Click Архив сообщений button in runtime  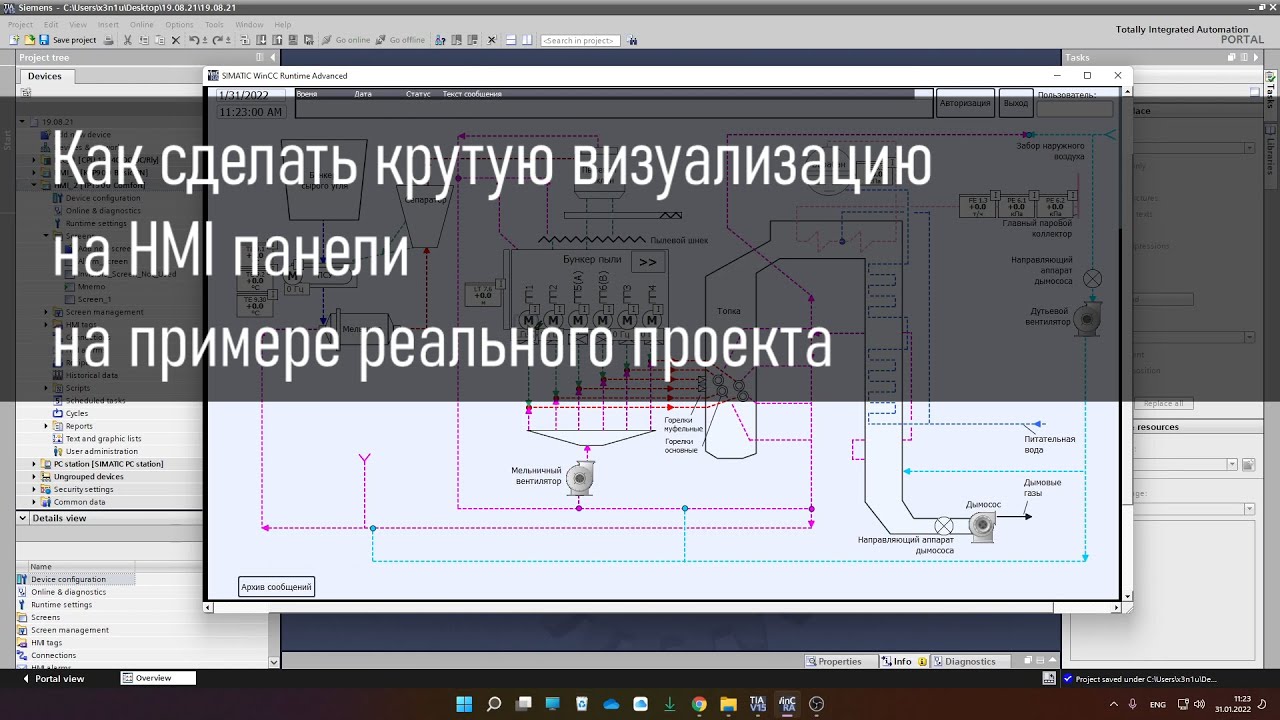coord(277,587)
